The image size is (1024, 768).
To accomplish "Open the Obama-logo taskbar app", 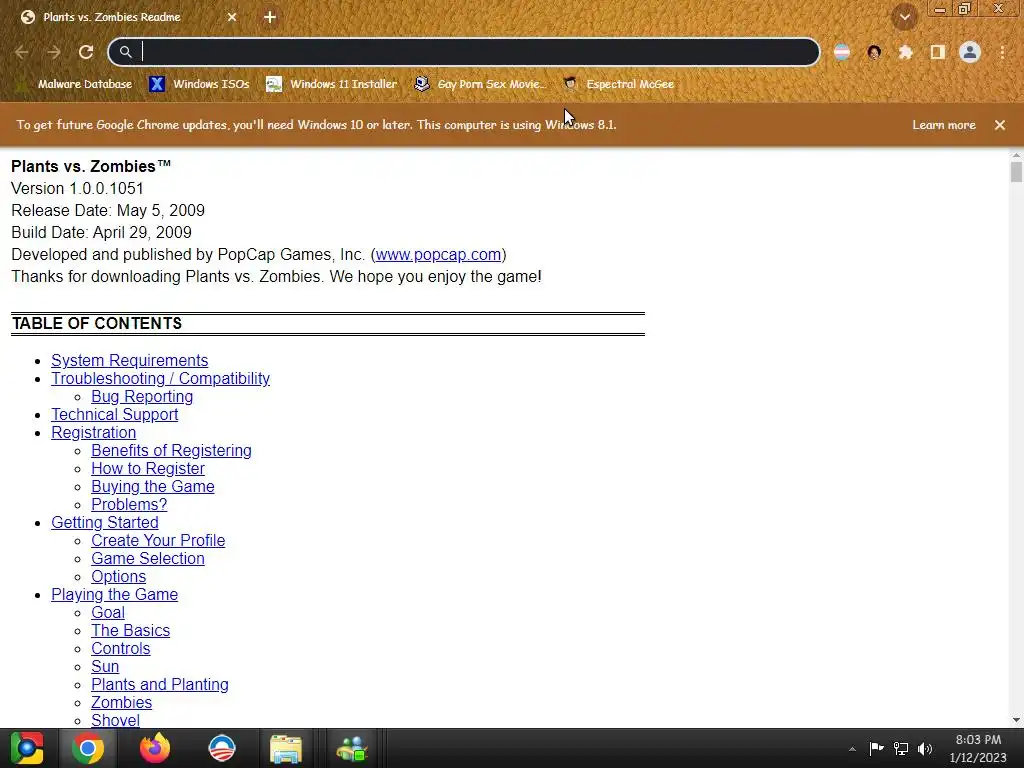I will point(221,748).
